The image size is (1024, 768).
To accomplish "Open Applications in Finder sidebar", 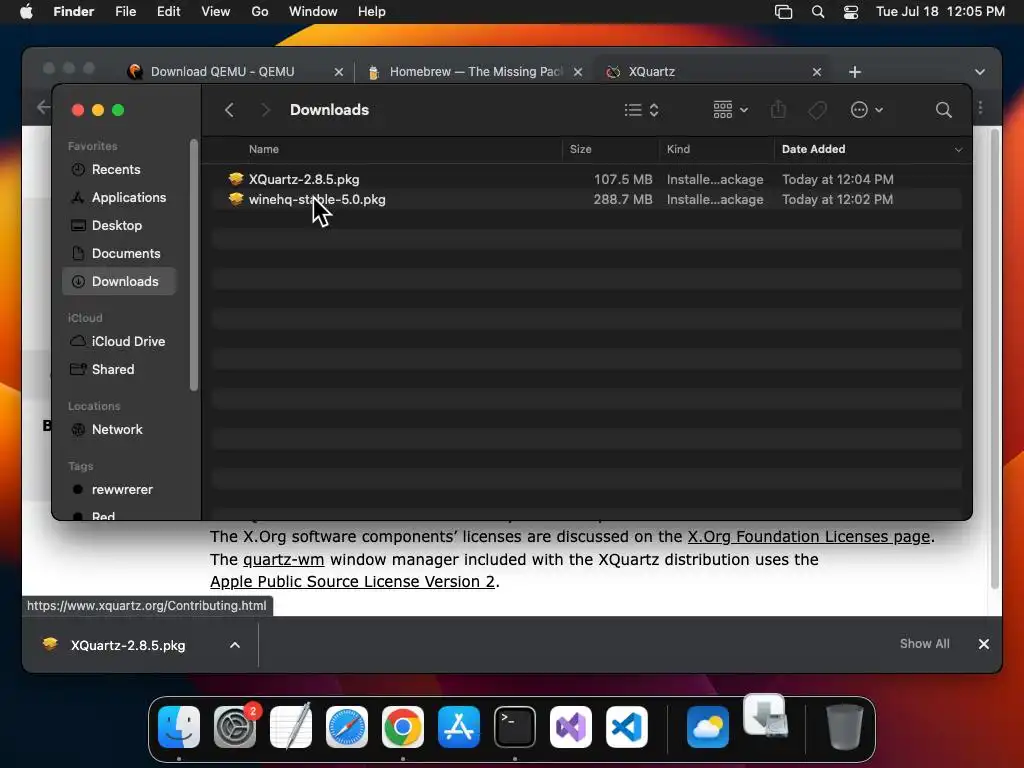I will click(119, 197).
